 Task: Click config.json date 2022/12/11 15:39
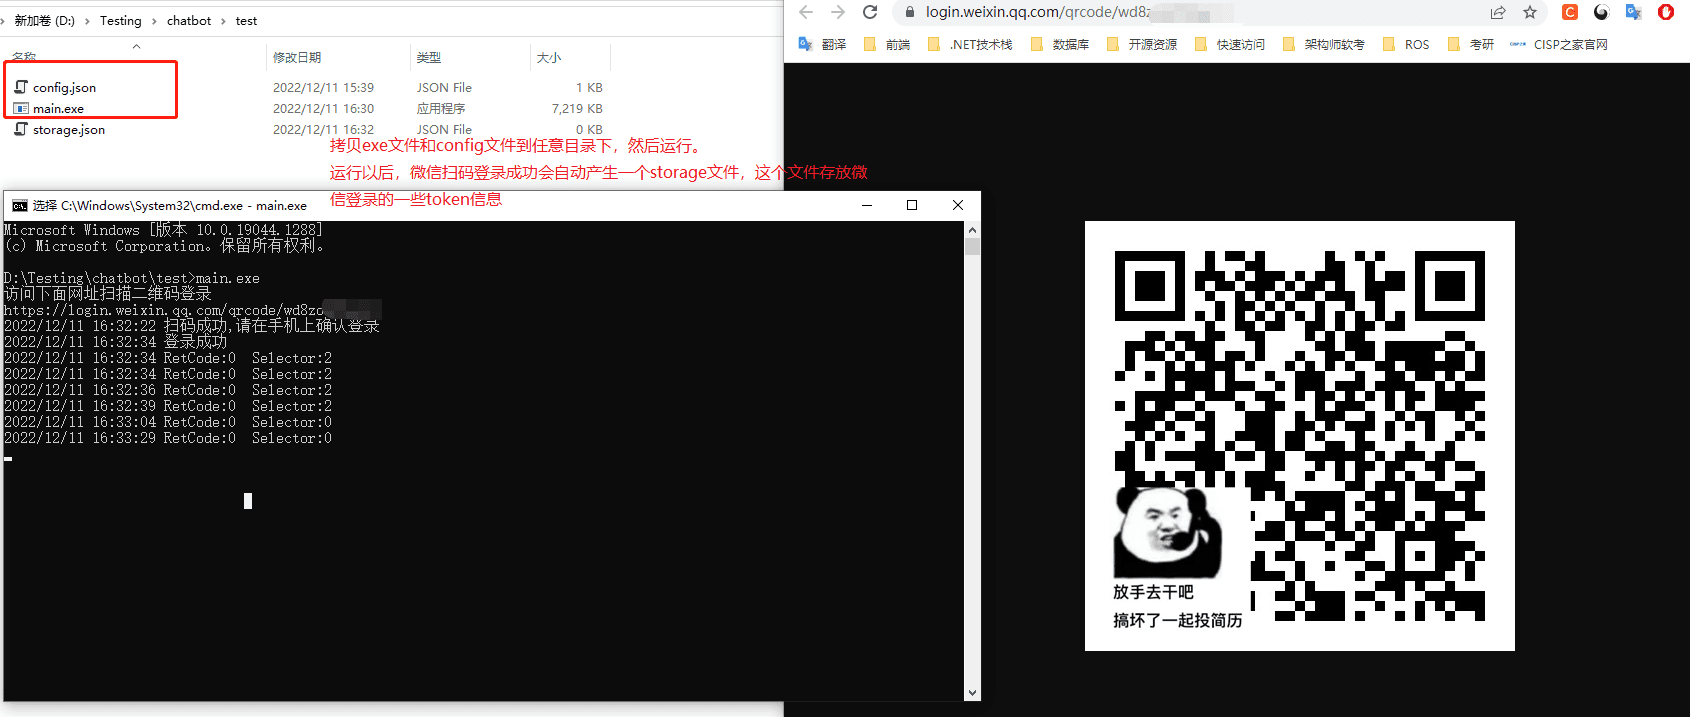coord(323,88)
